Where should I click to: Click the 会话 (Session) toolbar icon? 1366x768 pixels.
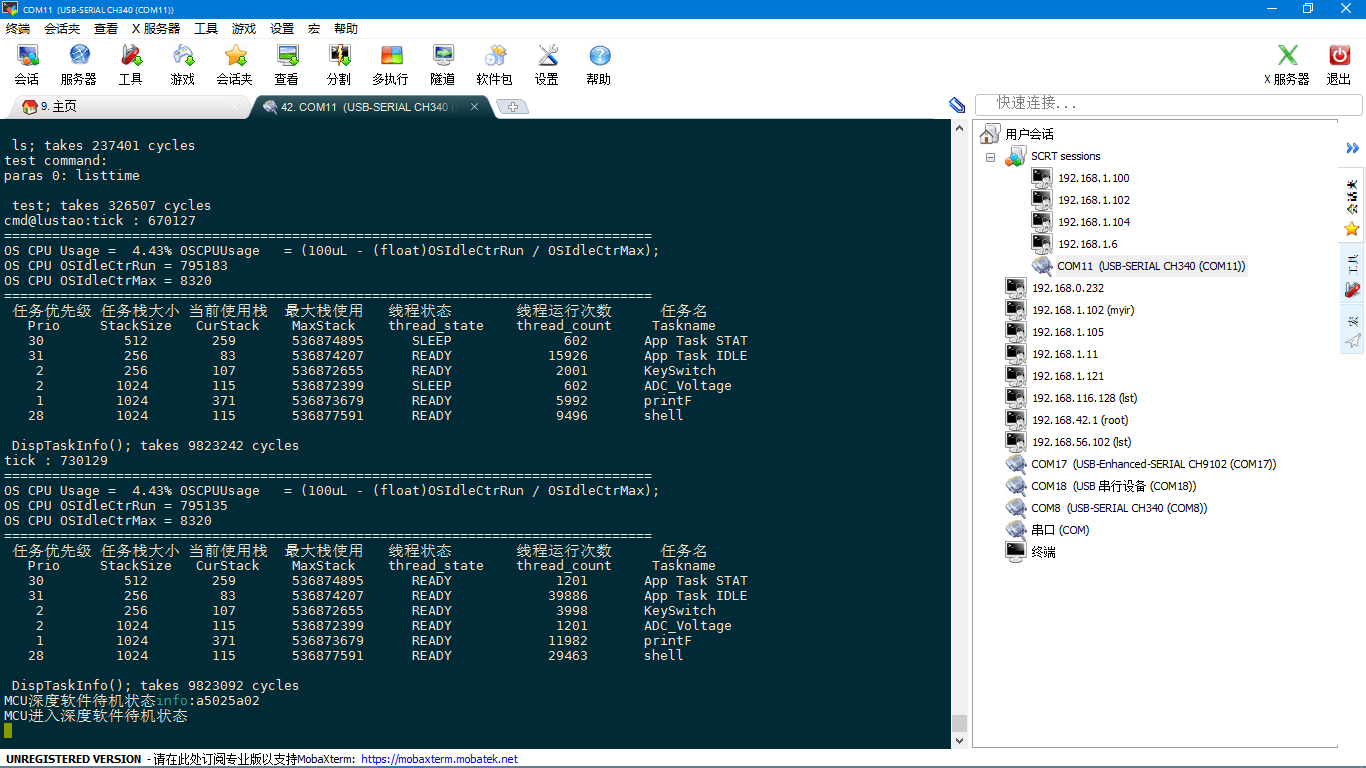point(27,64)
